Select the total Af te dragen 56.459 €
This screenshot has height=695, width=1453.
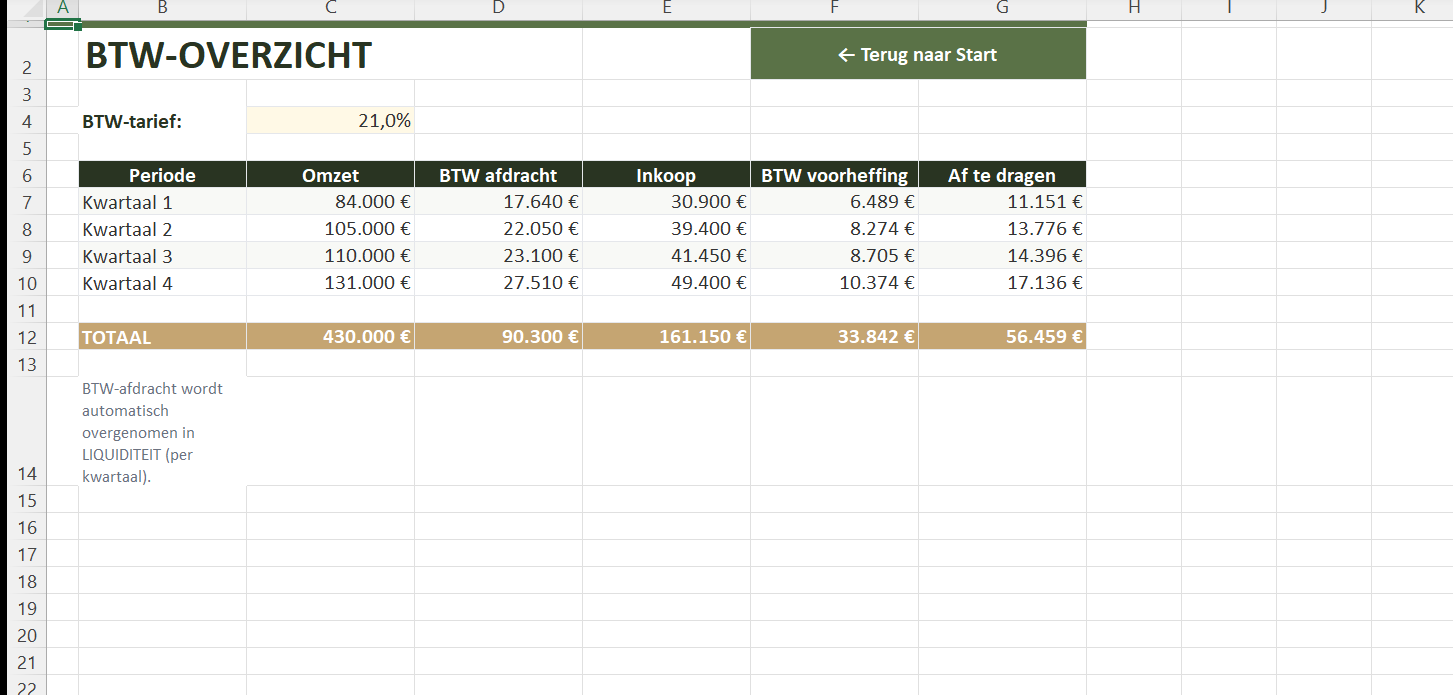pyautogui.click(x=1001, y=337)
